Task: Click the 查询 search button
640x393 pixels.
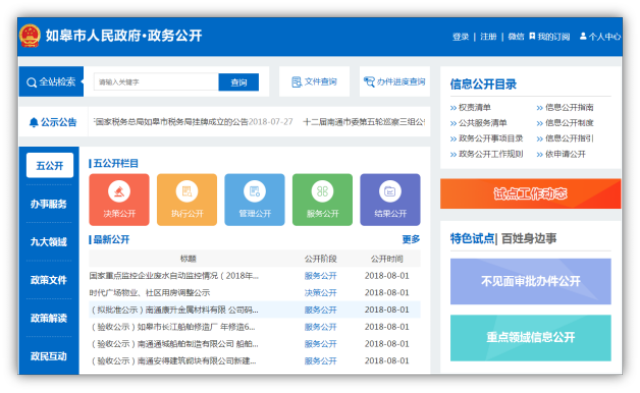Action: pos(239,82)
